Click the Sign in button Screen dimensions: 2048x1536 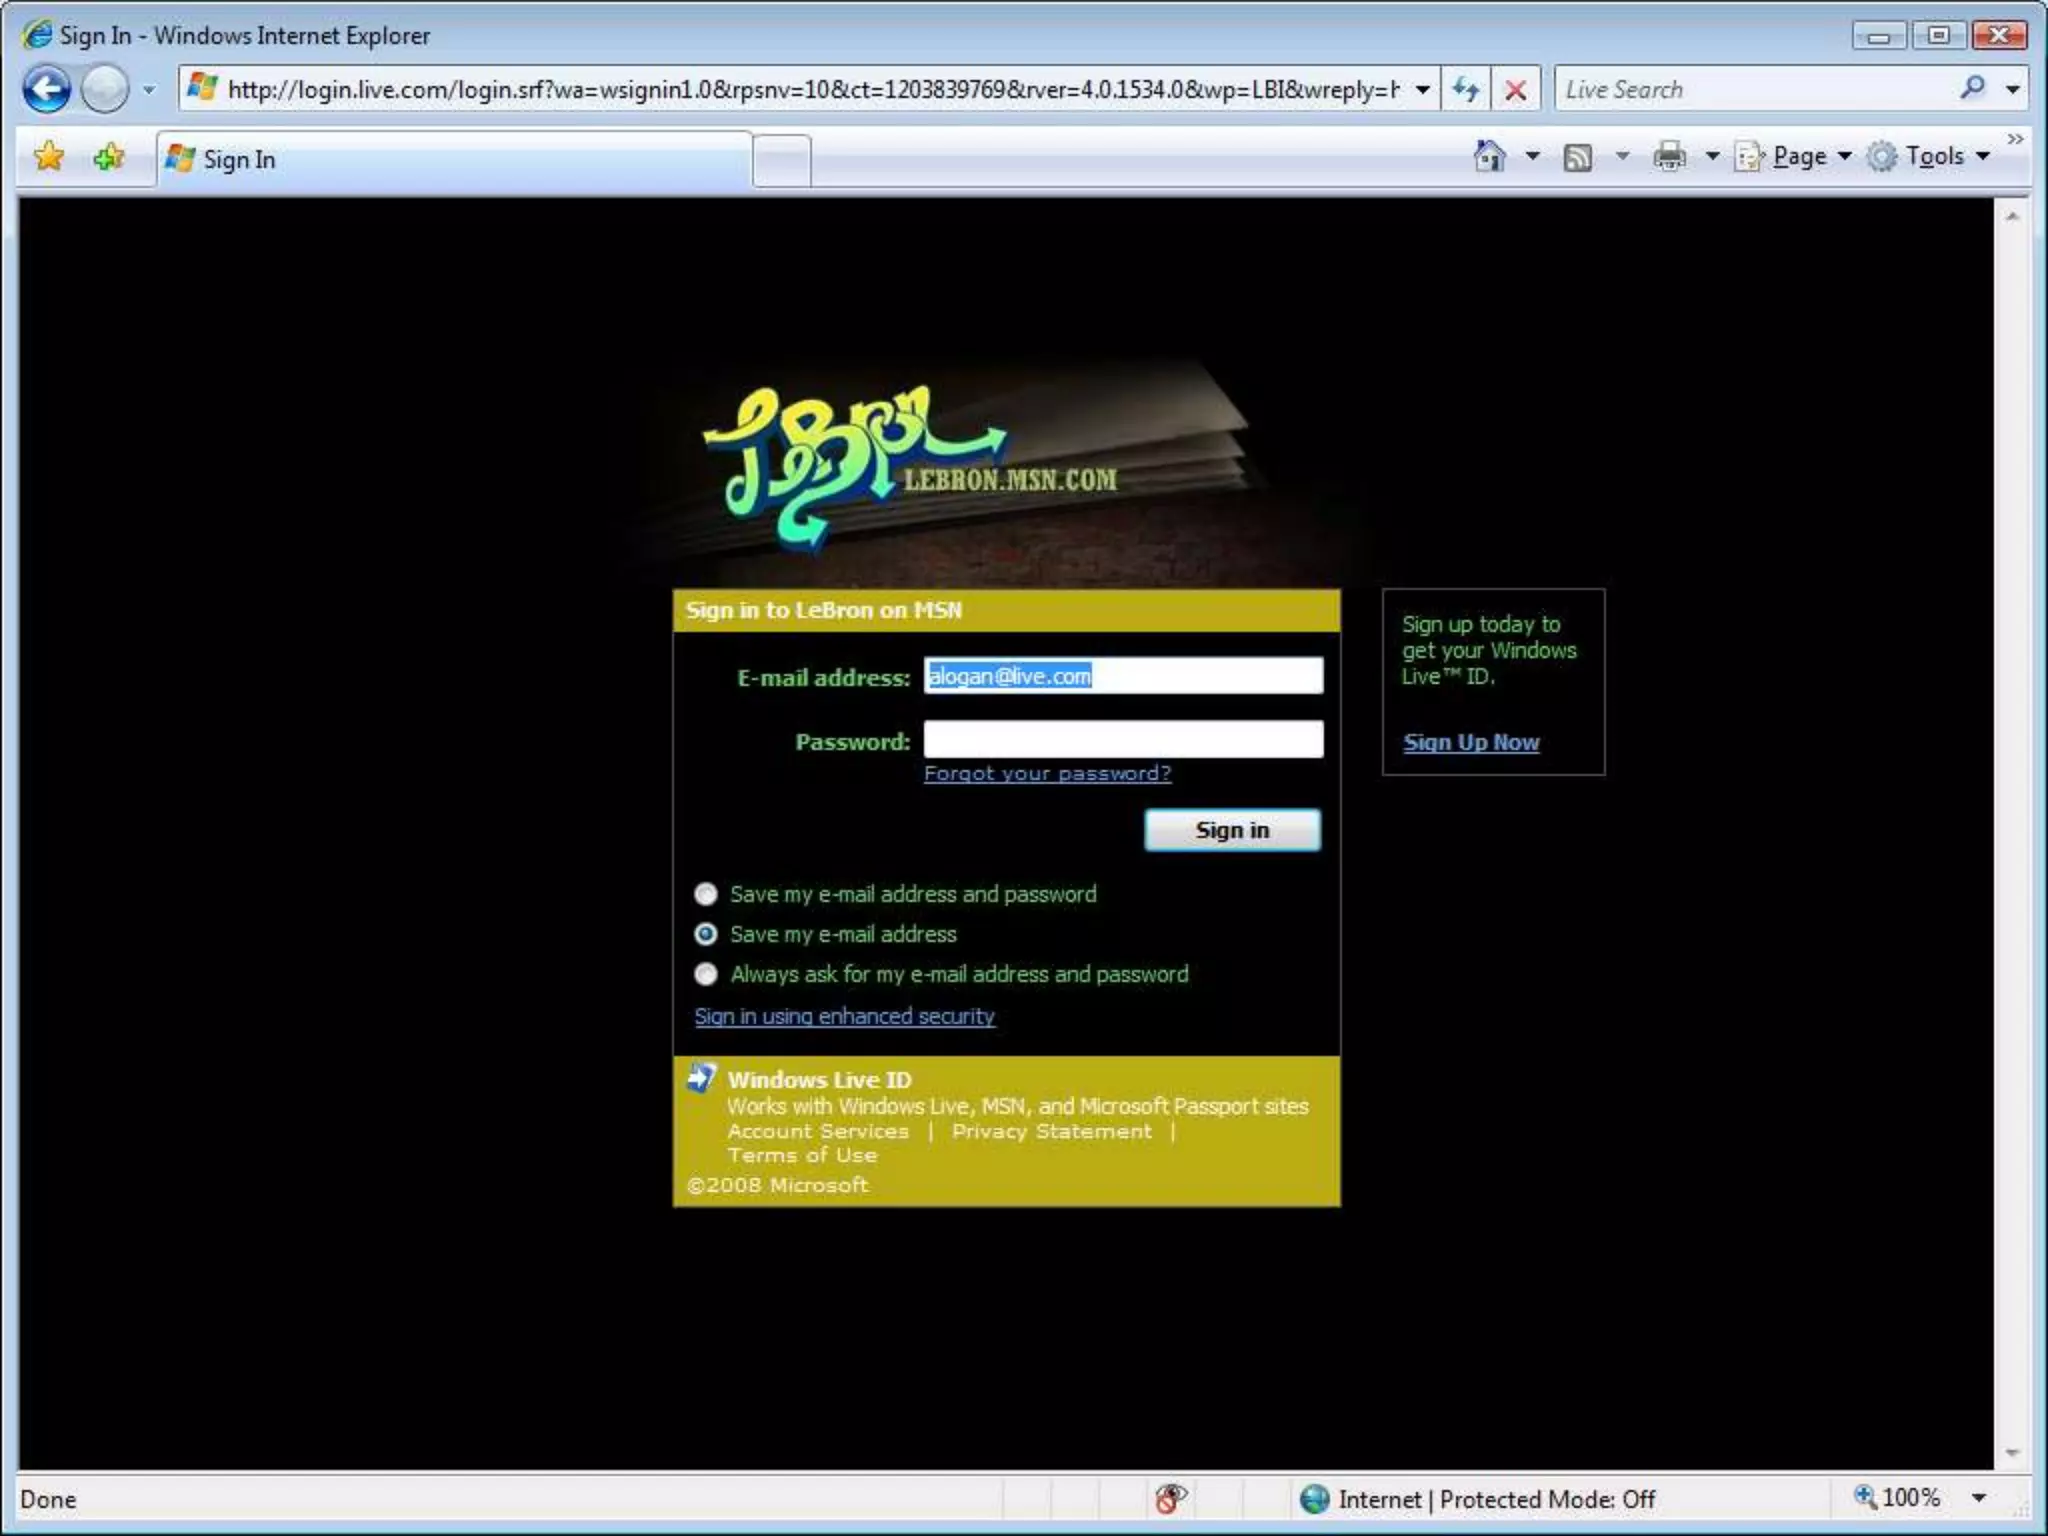1232,830
